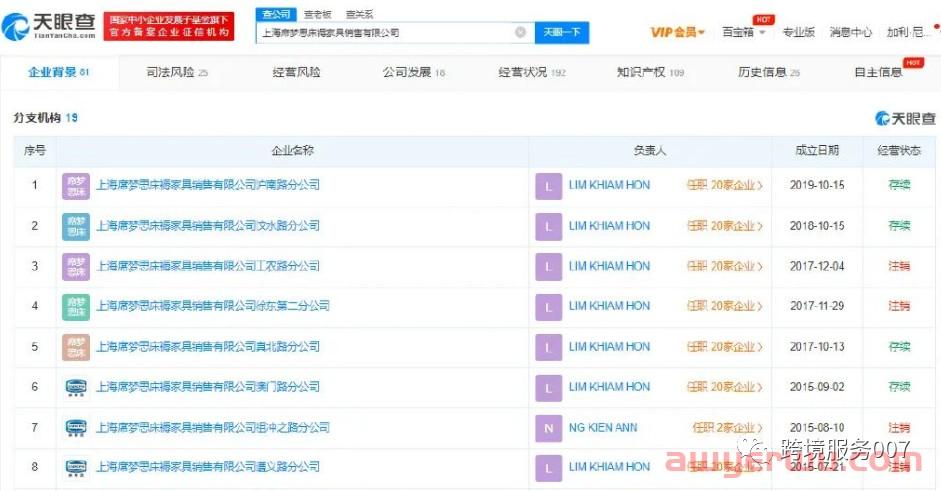Expand 任职 20家企业 in row 1
Image resolution: width=941 pixels, height=491 pixels.
[724, 185]
